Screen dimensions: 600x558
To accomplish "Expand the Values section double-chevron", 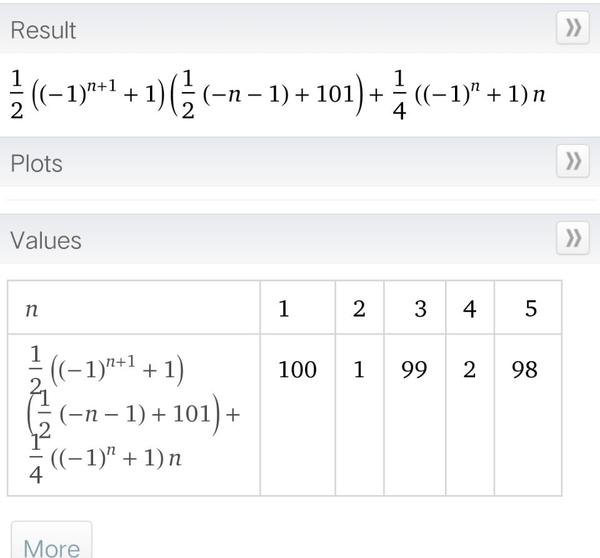I will 573,238.
